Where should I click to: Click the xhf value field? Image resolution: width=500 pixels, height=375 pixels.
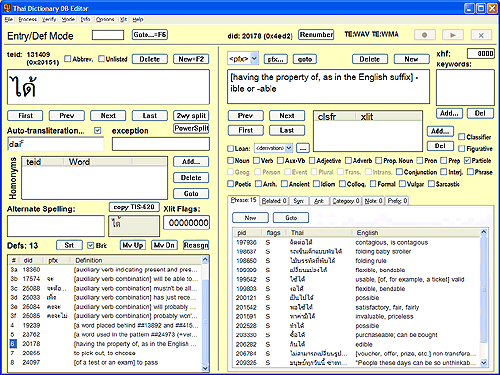tap(481, 53)
